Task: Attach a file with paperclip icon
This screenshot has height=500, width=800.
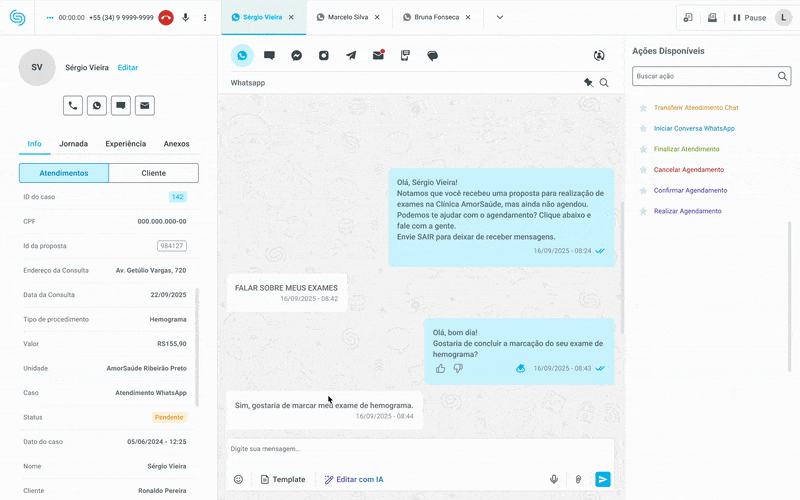Action: tap(578, 480)
